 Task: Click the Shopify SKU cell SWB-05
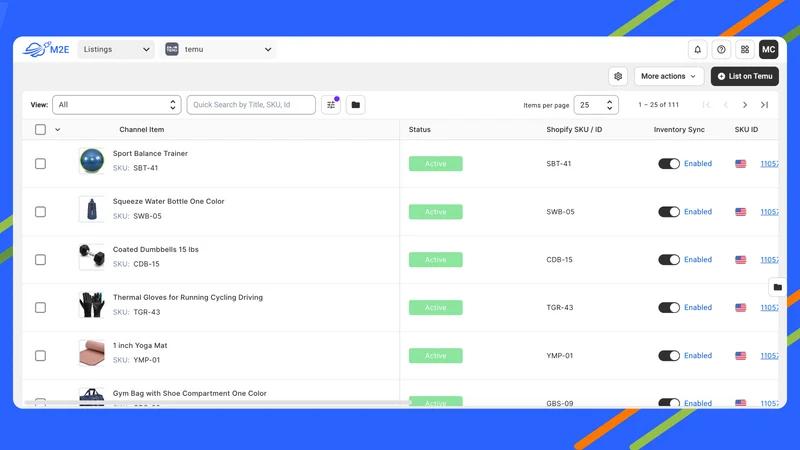[560, 212]
